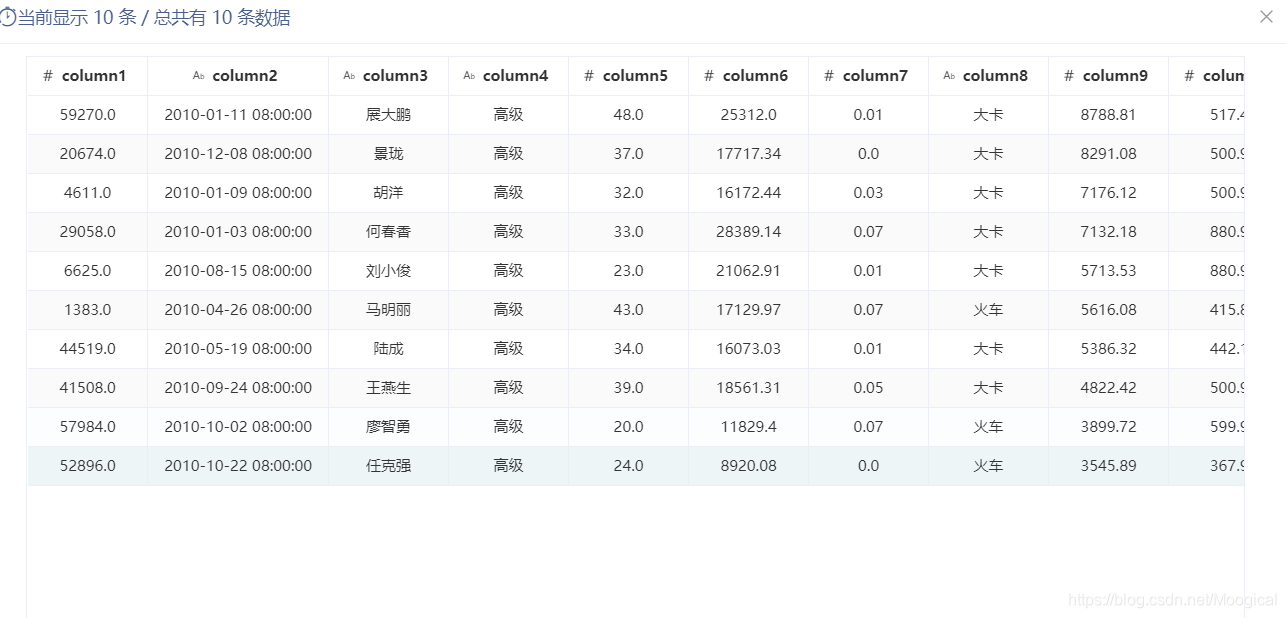
Task: Click column9 value 5616.08
Action: tap(1108, 310)
